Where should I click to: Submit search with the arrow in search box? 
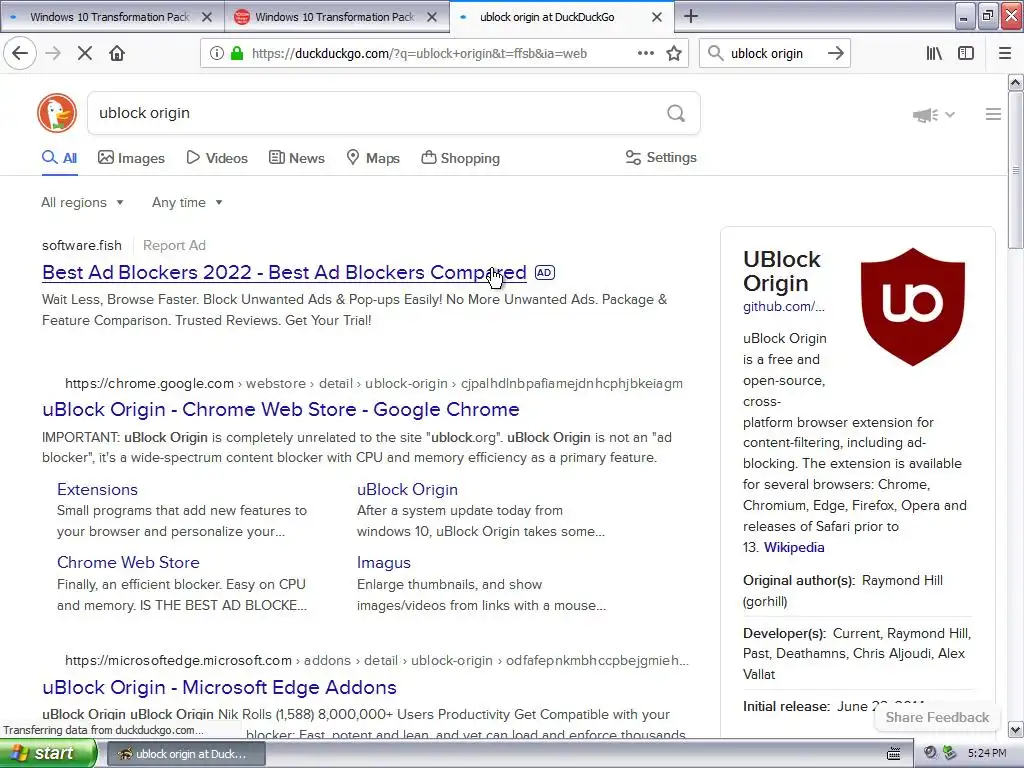point(835,54)
